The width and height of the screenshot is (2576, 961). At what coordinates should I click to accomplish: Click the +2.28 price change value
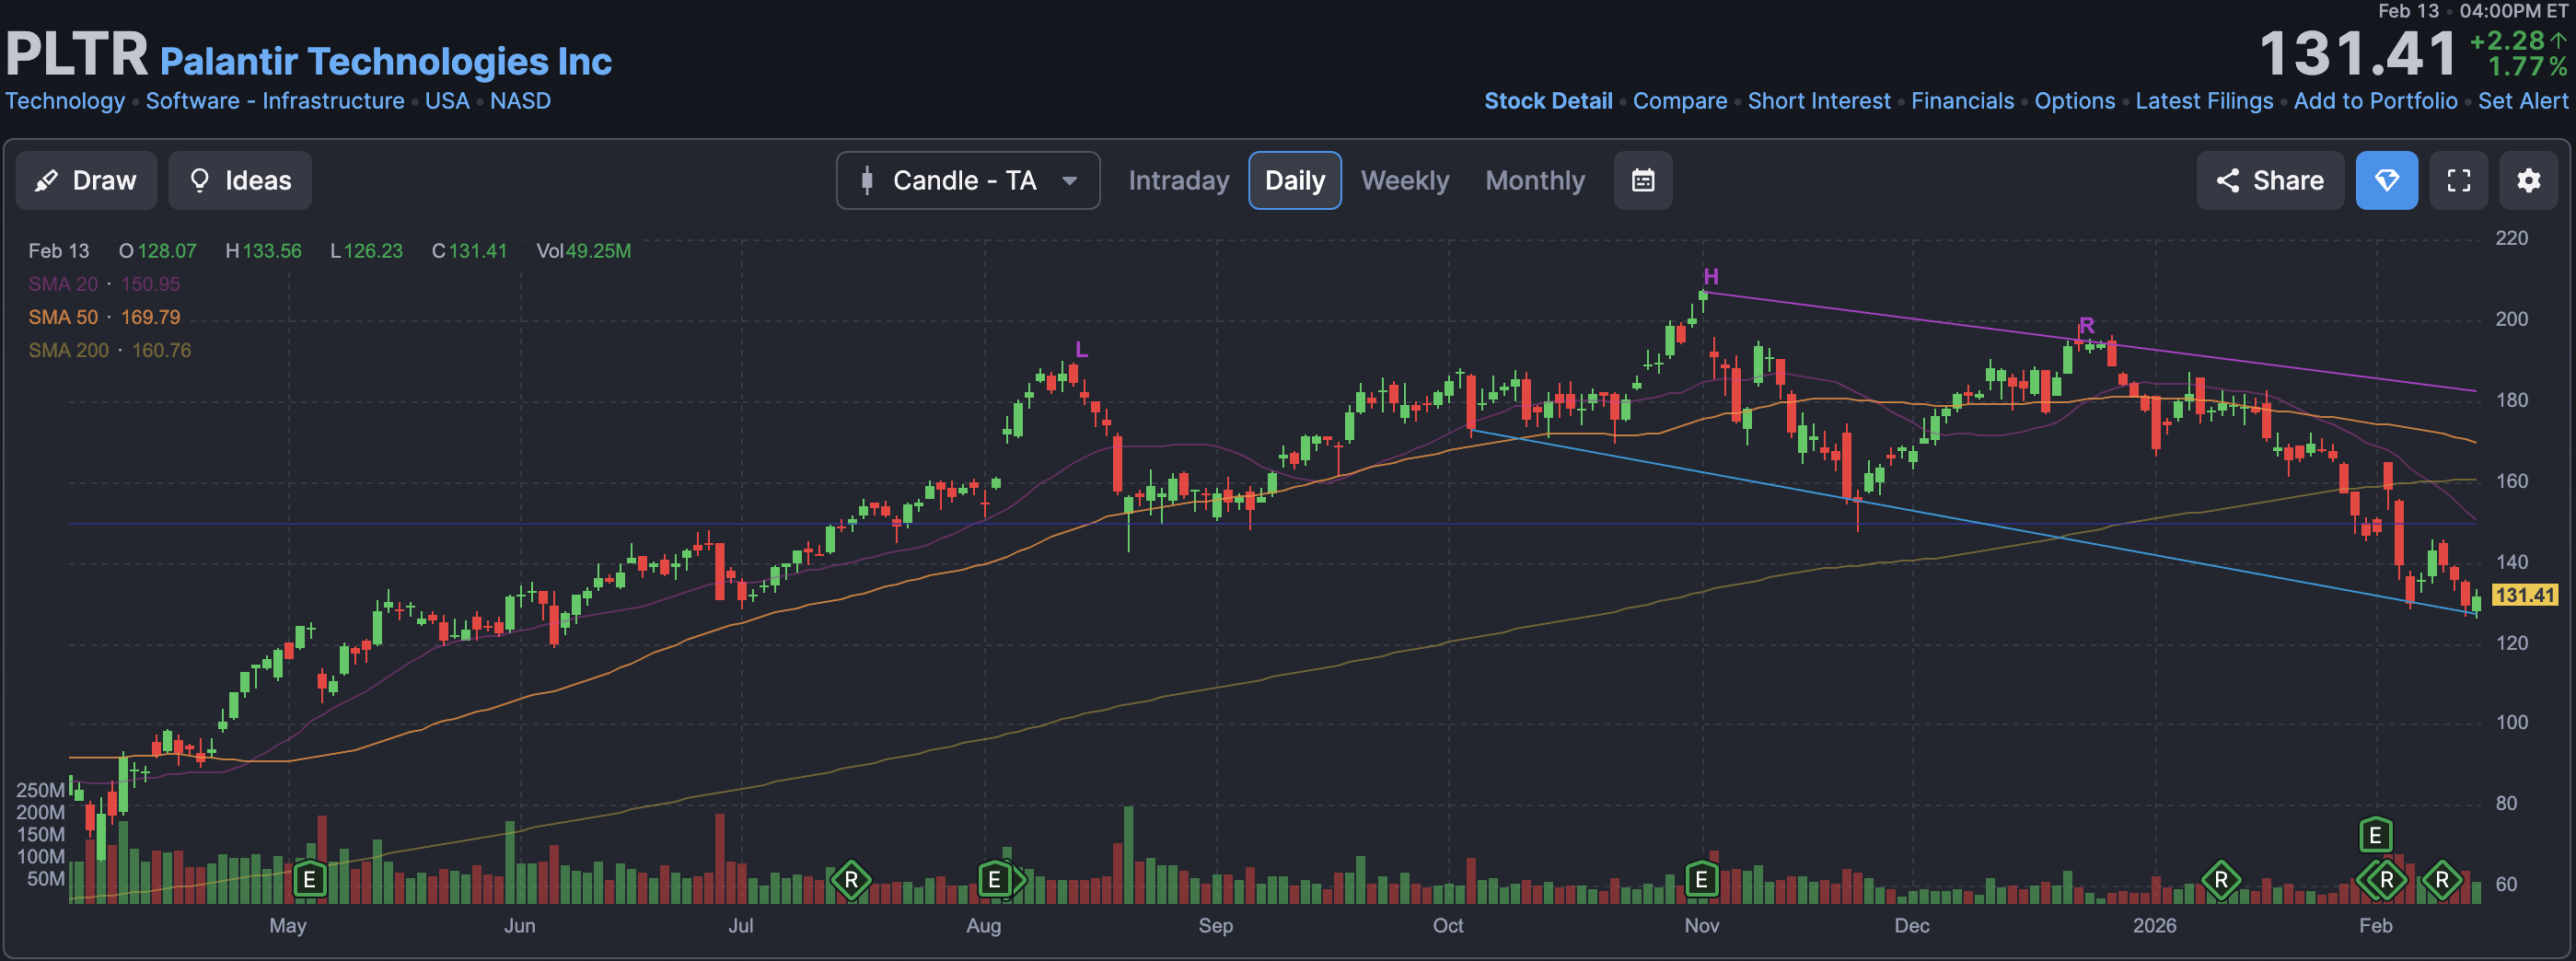(x=2507, y=41)
